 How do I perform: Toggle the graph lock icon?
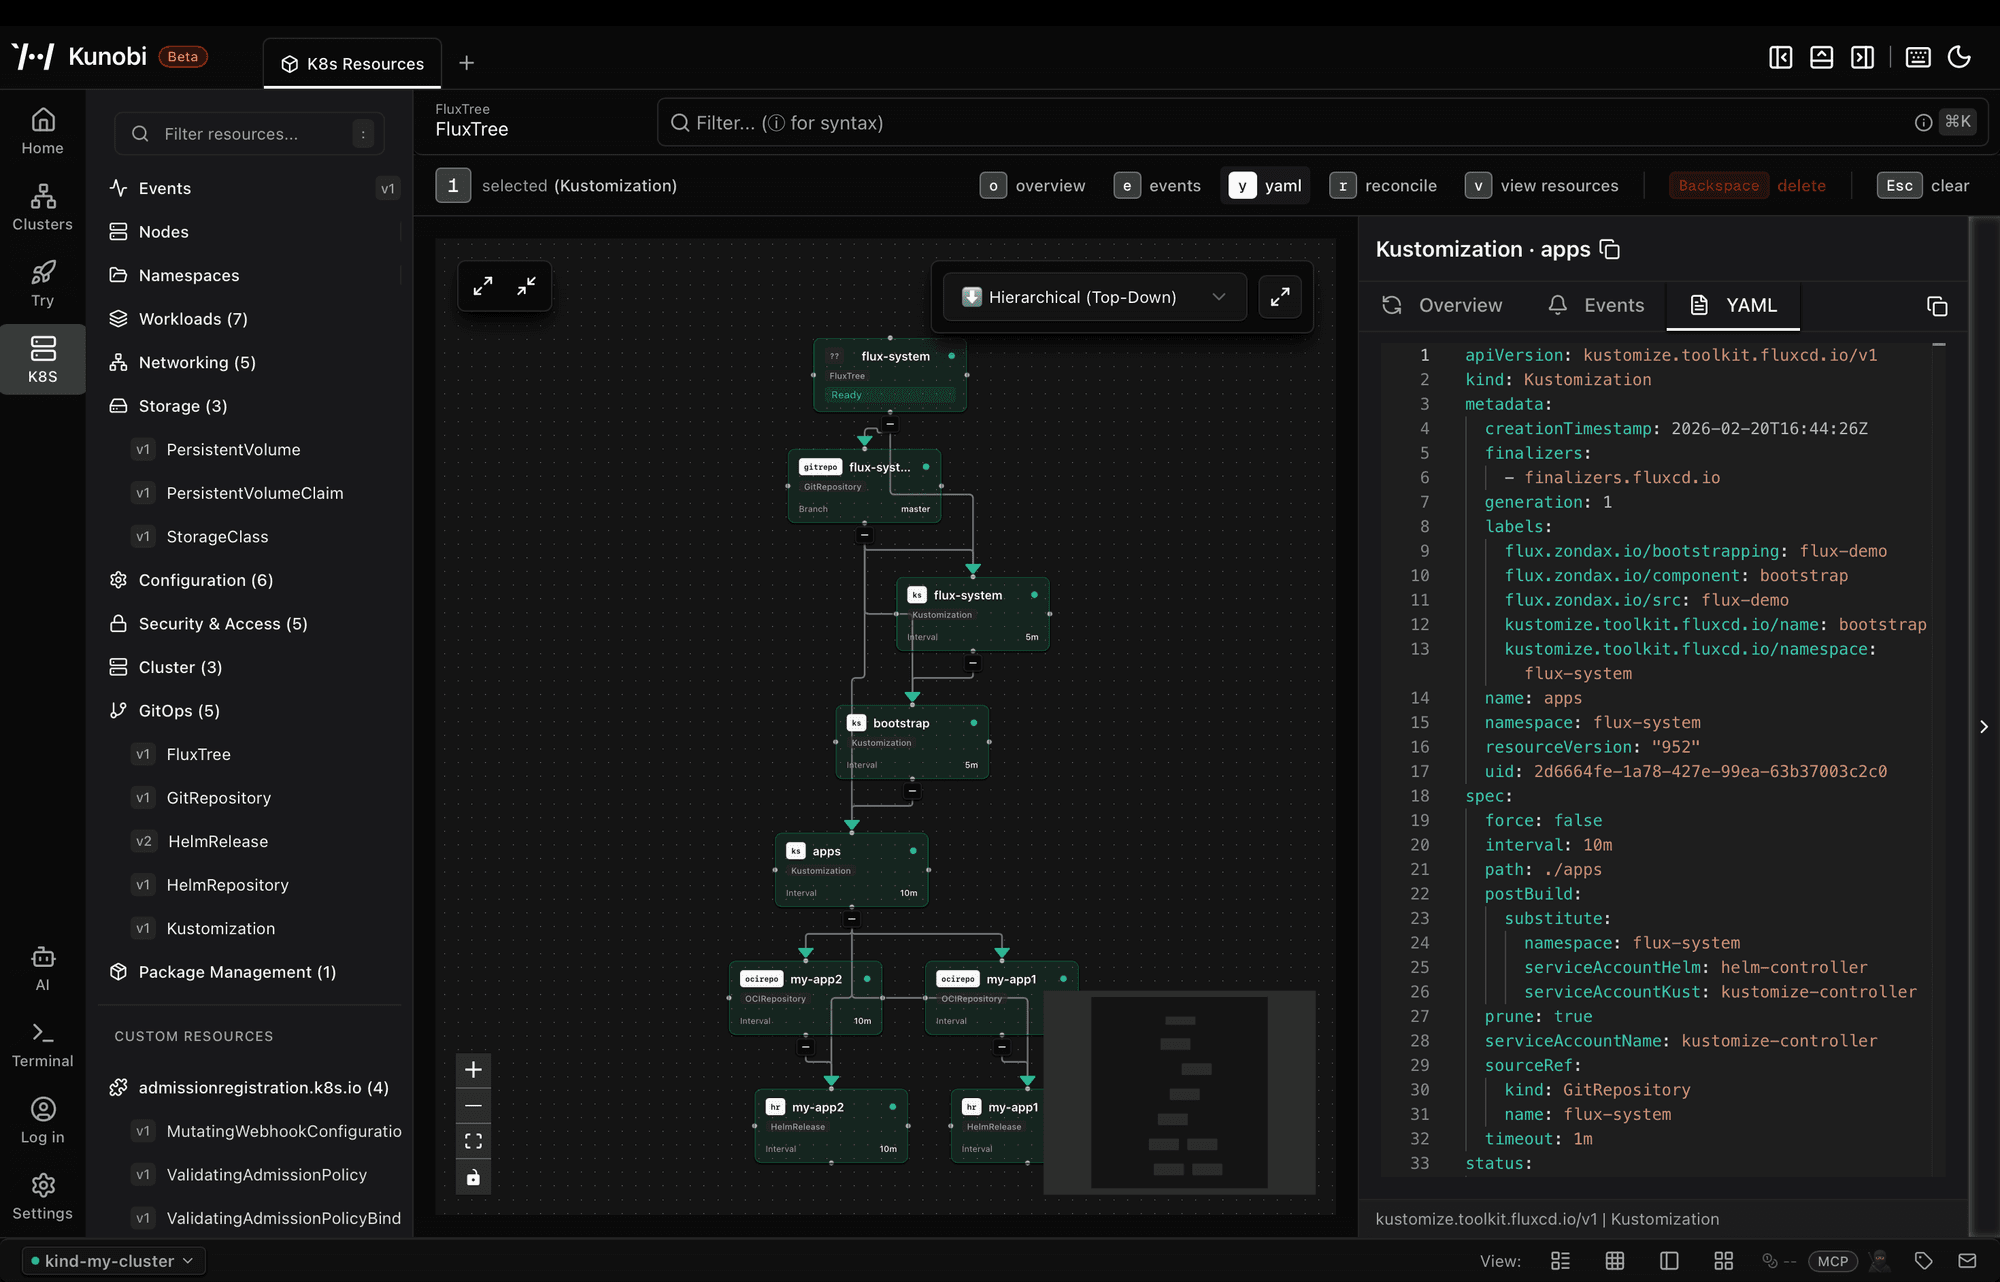[473, 1177]
